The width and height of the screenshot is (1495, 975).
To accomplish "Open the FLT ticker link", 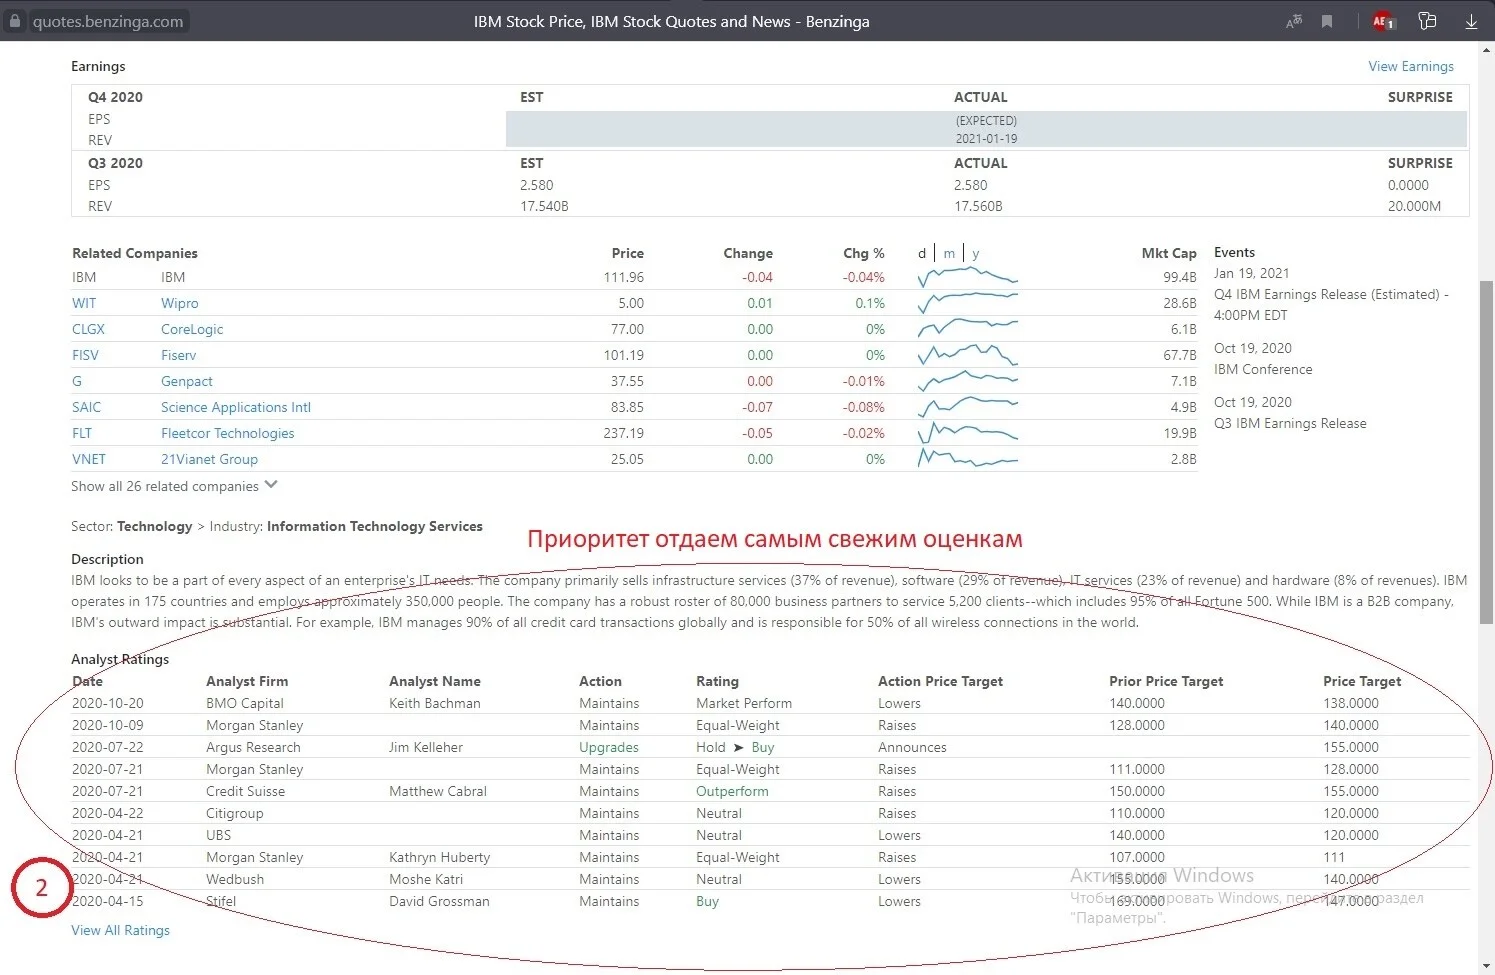I will [x=82, y=433].
